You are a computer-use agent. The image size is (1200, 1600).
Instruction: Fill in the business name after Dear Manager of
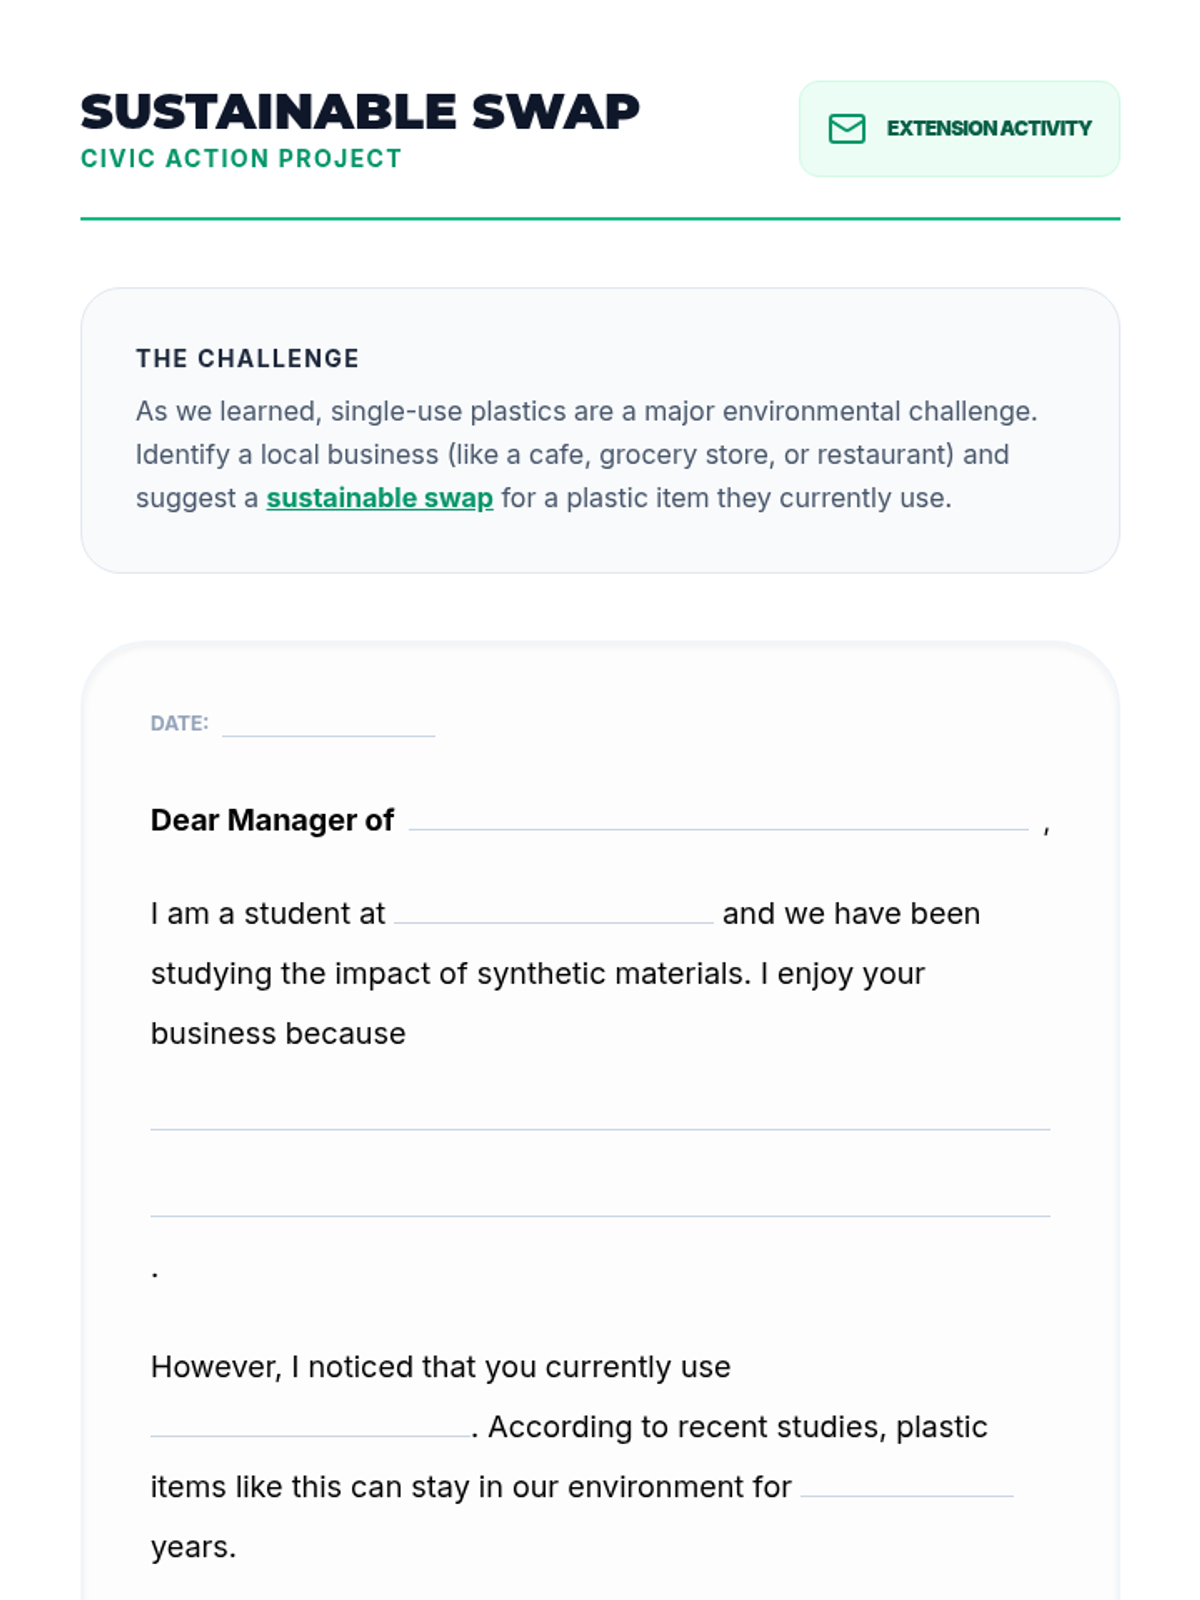click(718, 818)
